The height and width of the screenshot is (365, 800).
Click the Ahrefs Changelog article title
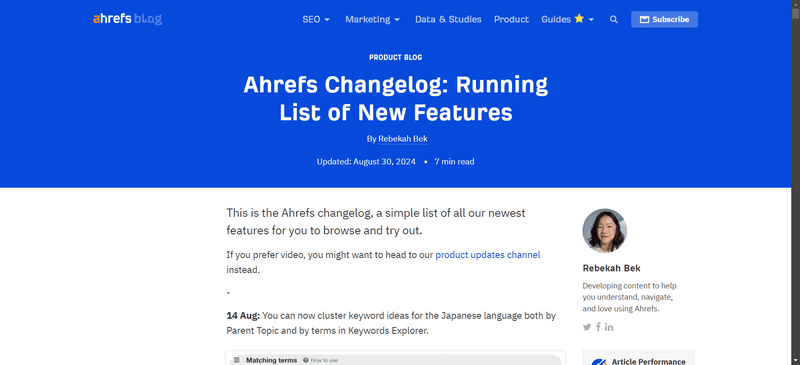(395, 99)
